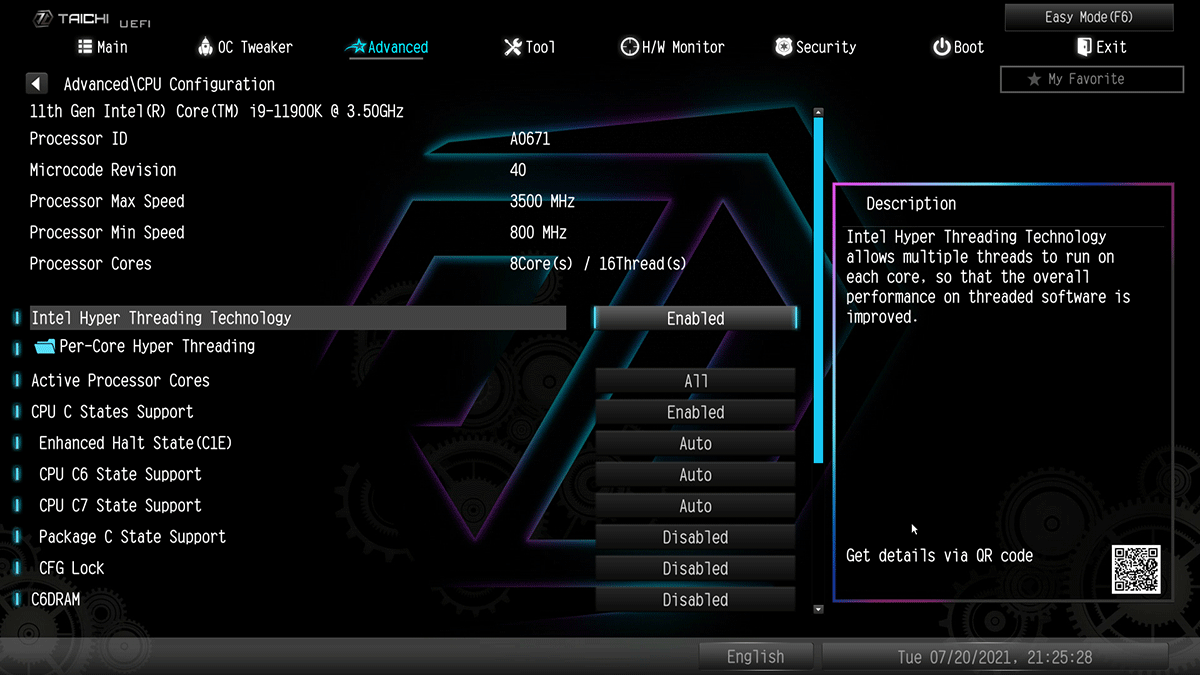
Task: Select the C6DRAM label
Action: 55,600
